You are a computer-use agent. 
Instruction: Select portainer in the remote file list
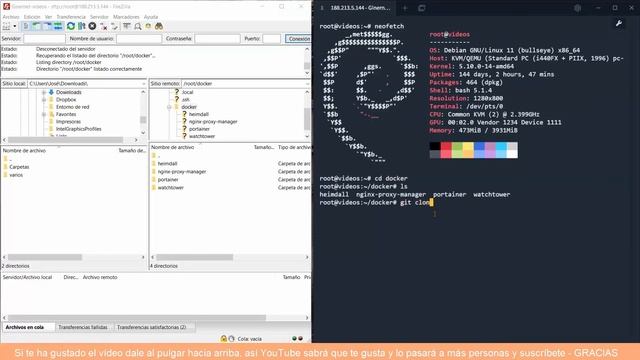[168, 180]
